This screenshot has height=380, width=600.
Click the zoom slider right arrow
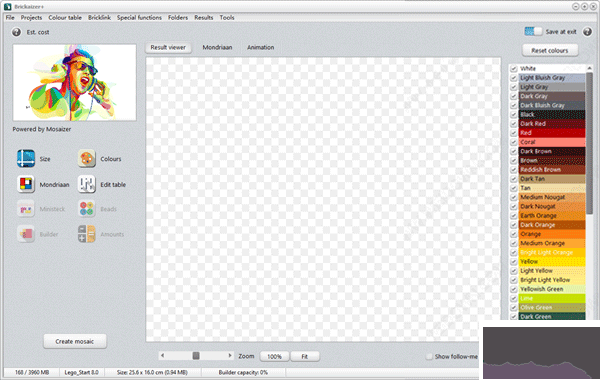coord(230,356)
